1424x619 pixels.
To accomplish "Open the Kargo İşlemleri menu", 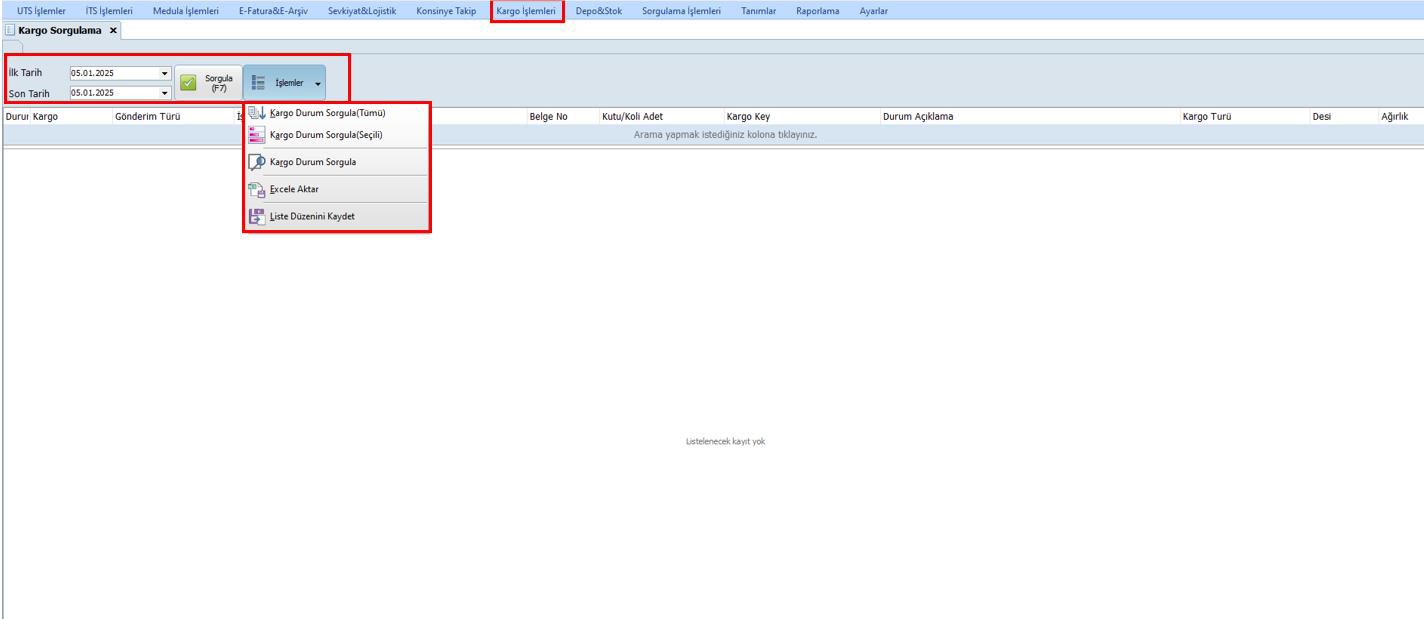I will [526, 11].
